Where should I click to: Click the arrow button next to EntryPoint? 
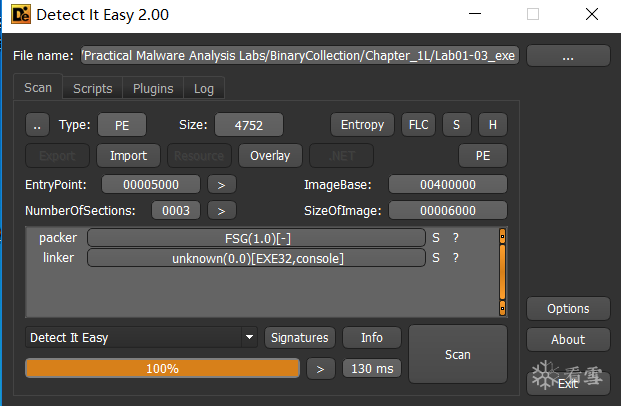tap(222, 185)
